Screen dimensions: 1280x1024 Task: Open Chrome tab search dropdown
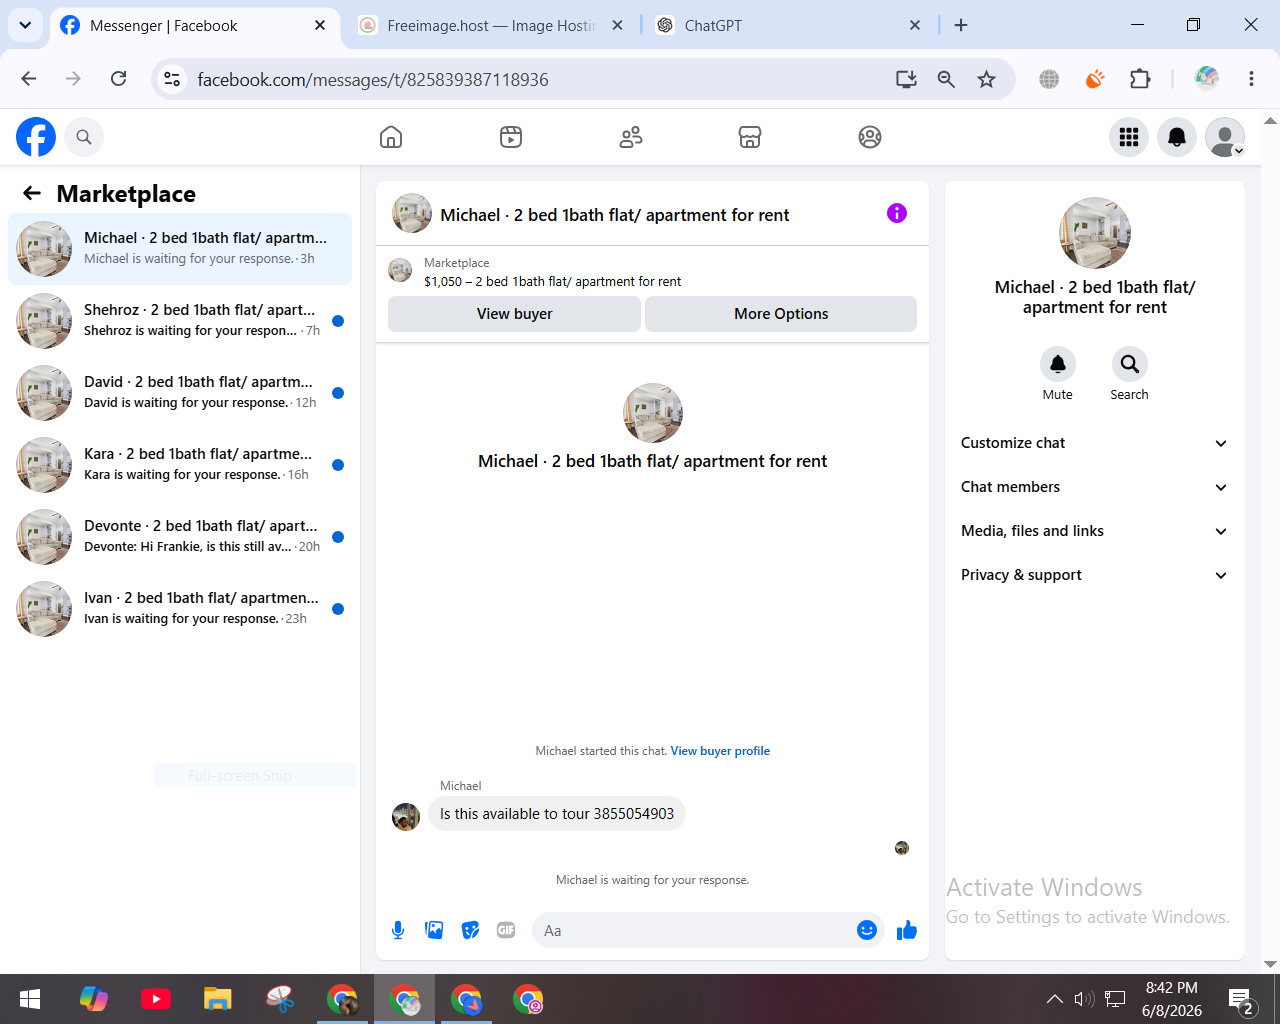(x=25, y=25)
